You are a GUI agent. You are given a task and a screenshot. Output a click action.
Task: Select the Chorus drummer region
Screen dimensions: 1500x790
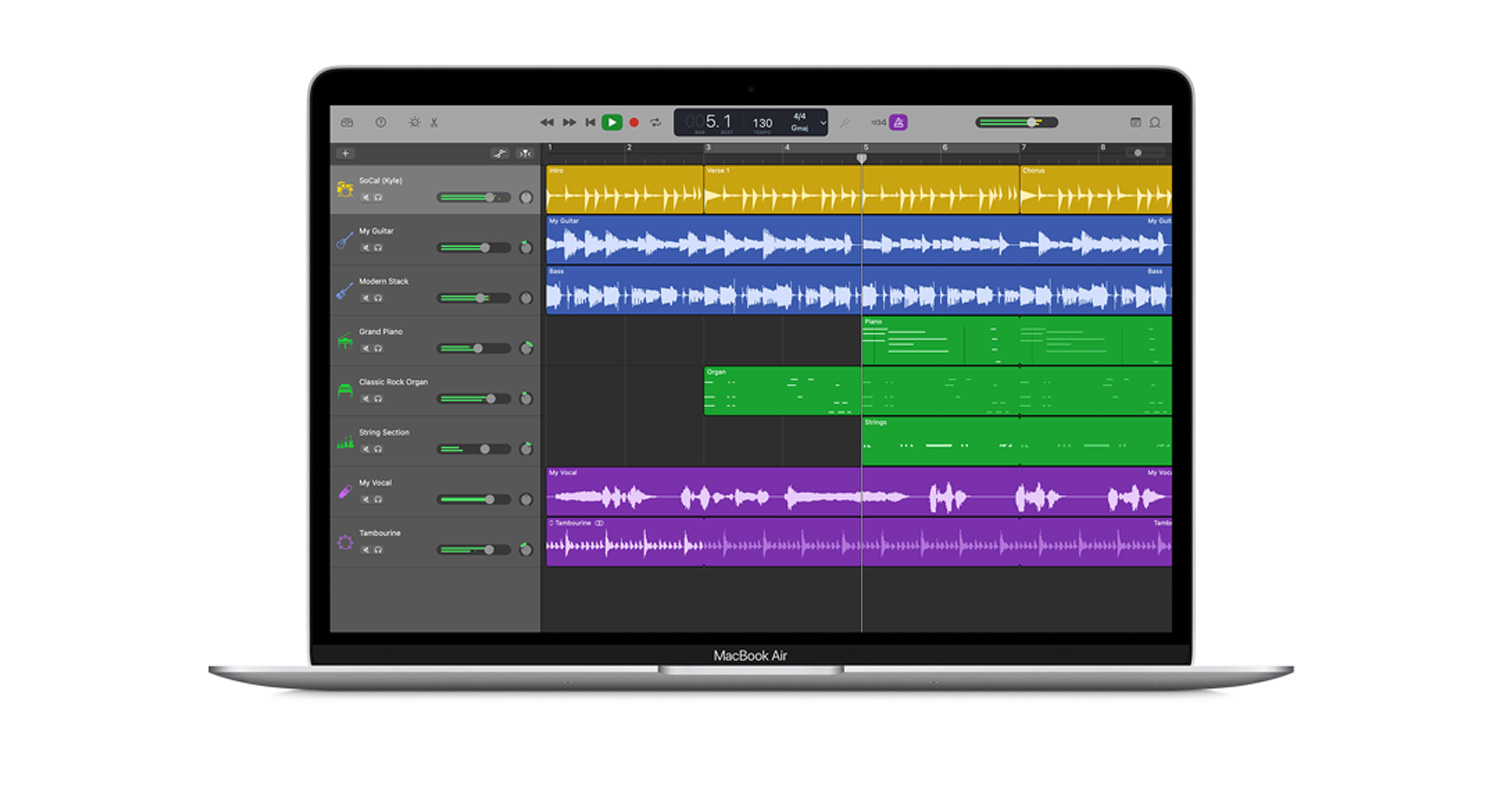1095,189
